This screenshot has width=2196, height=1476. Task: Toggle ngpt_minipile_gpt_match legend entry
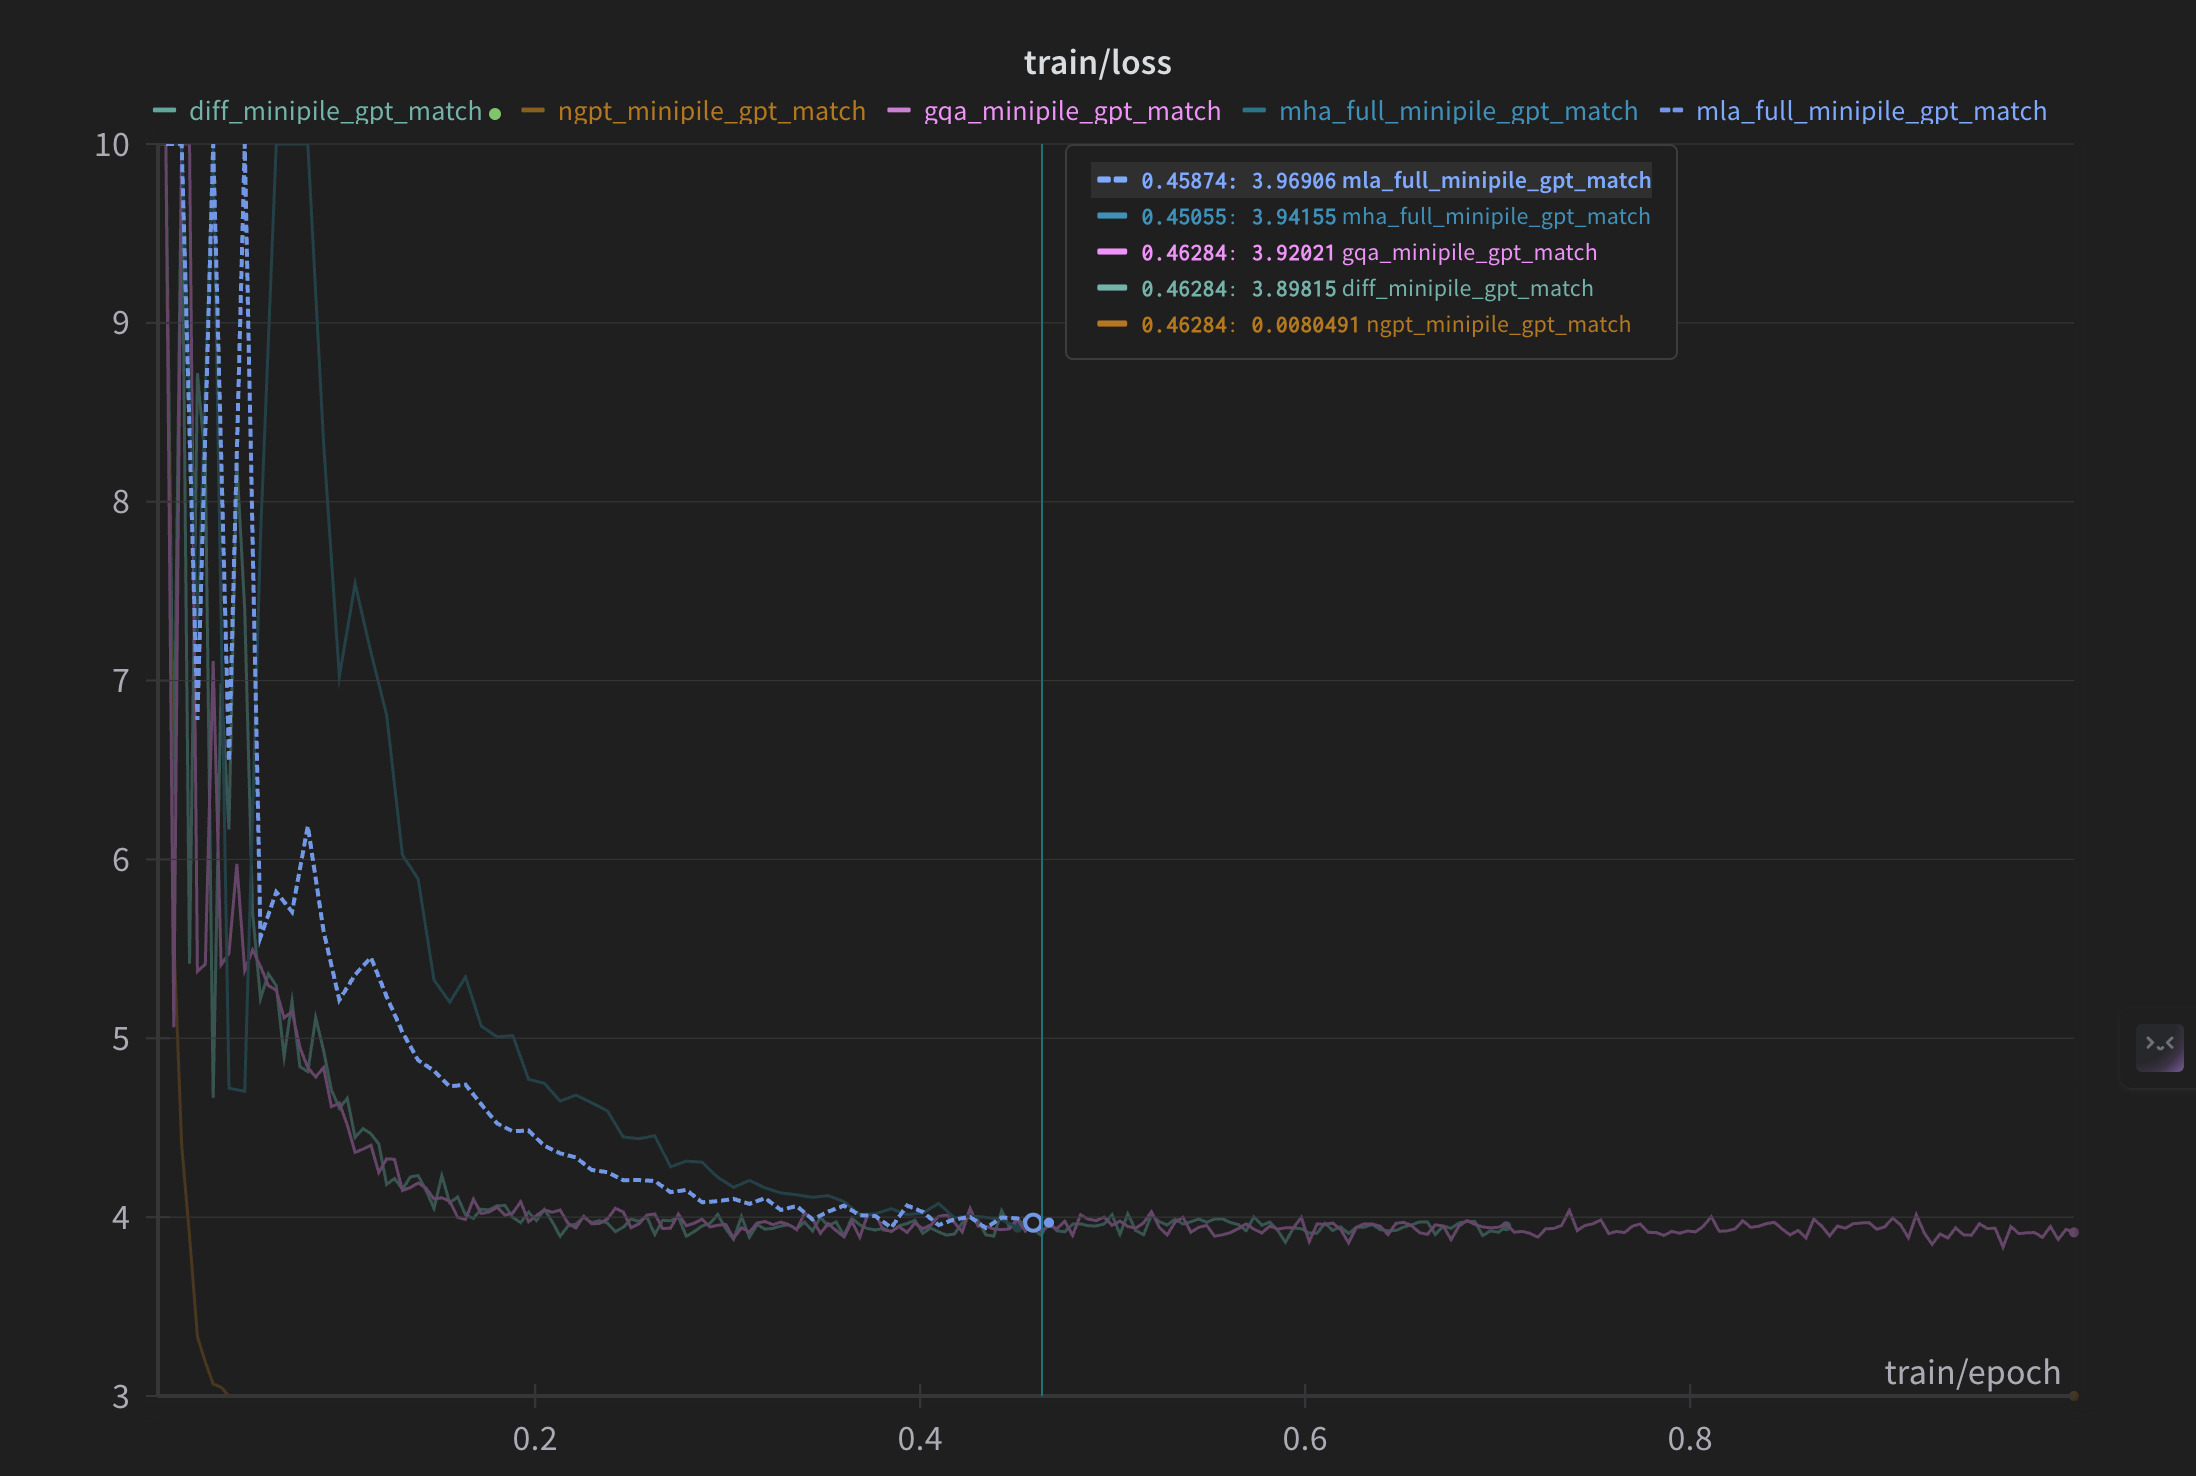(x=712, y=111)
